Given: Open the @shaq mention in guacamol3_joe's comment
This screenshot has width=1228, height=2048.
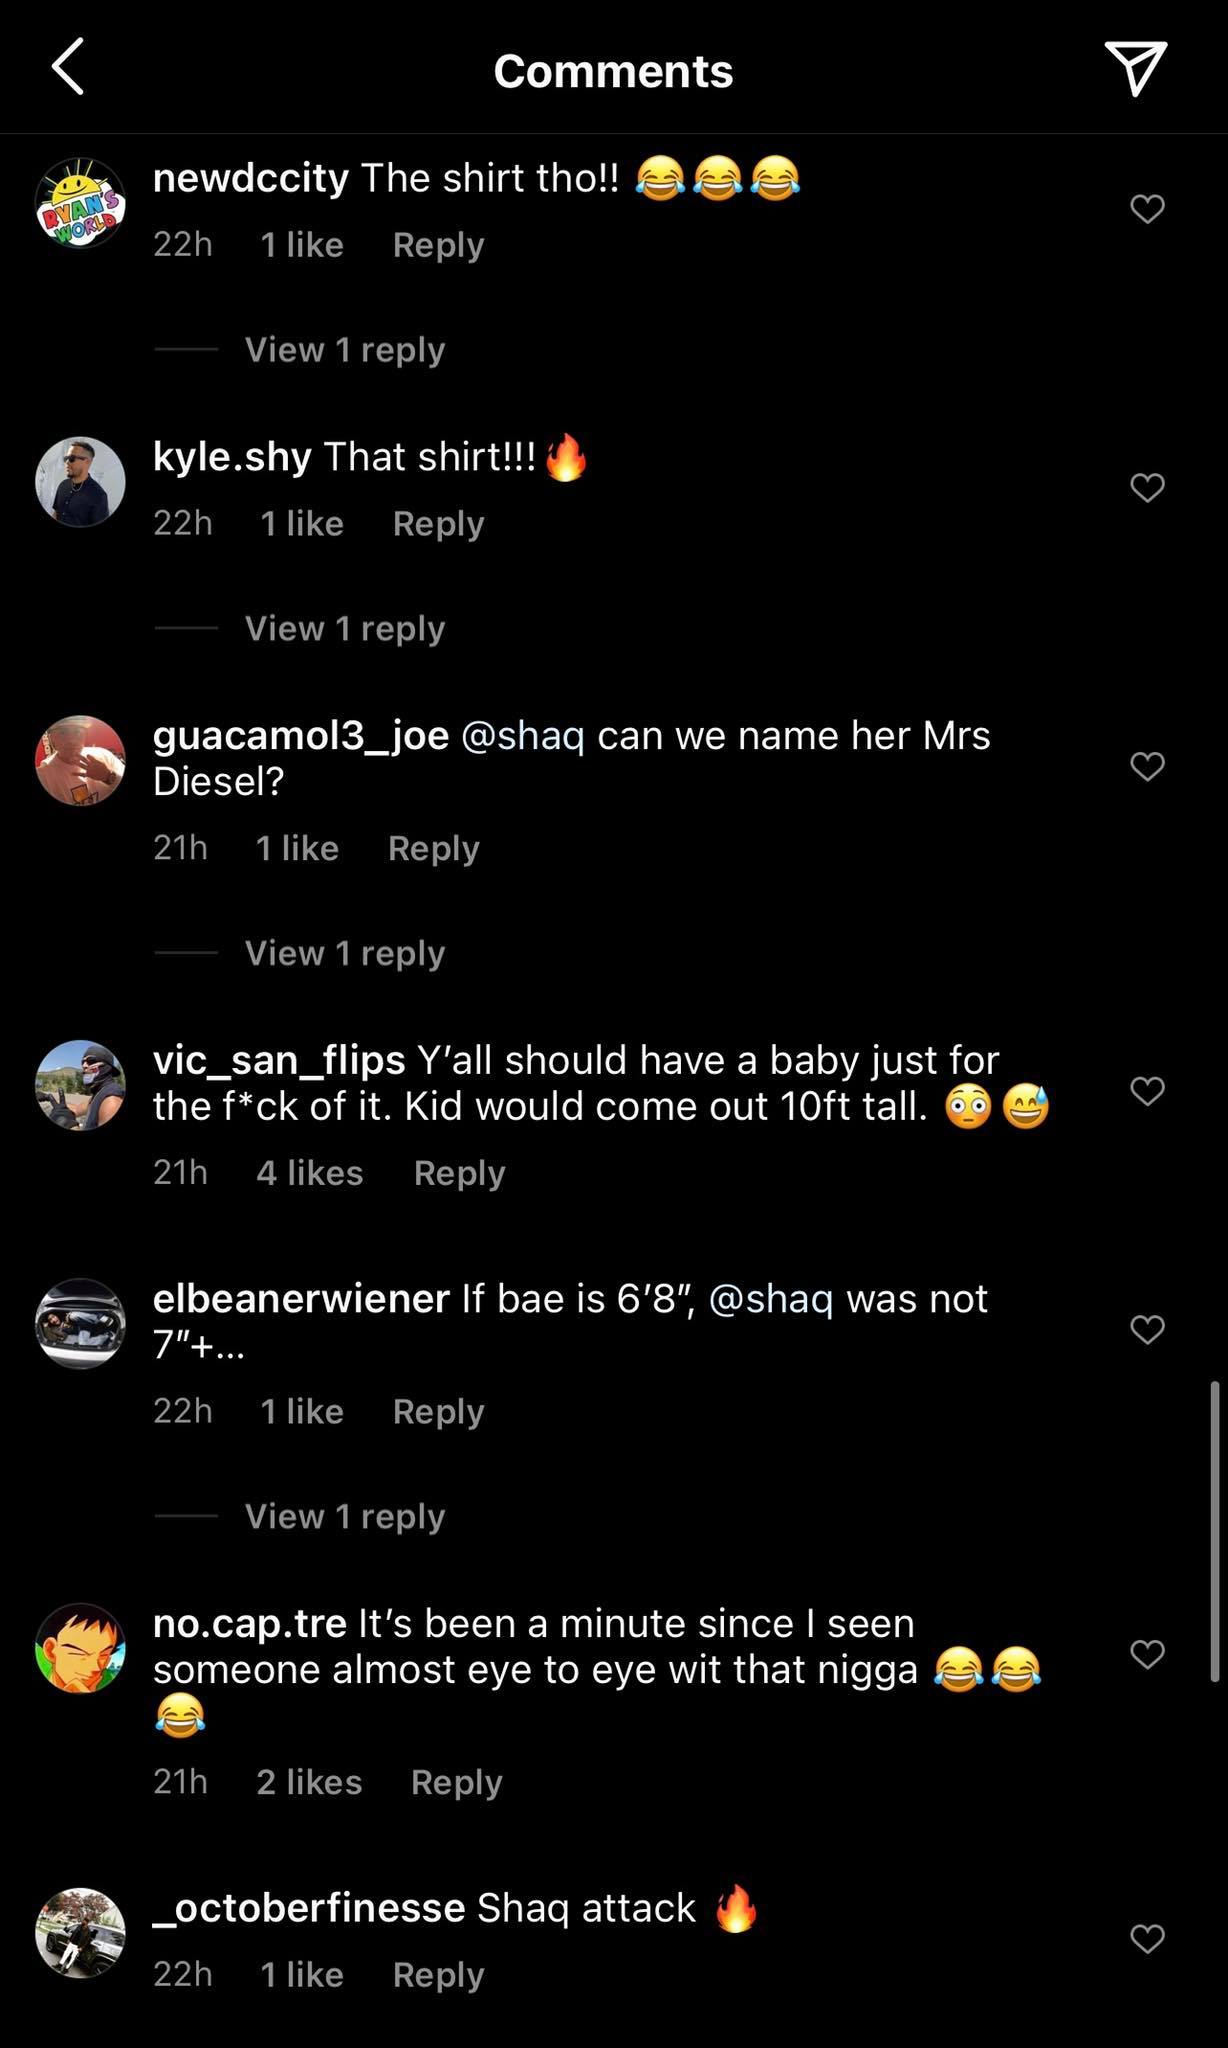Looking at the screenshot, I should click(x=522, y=736).
